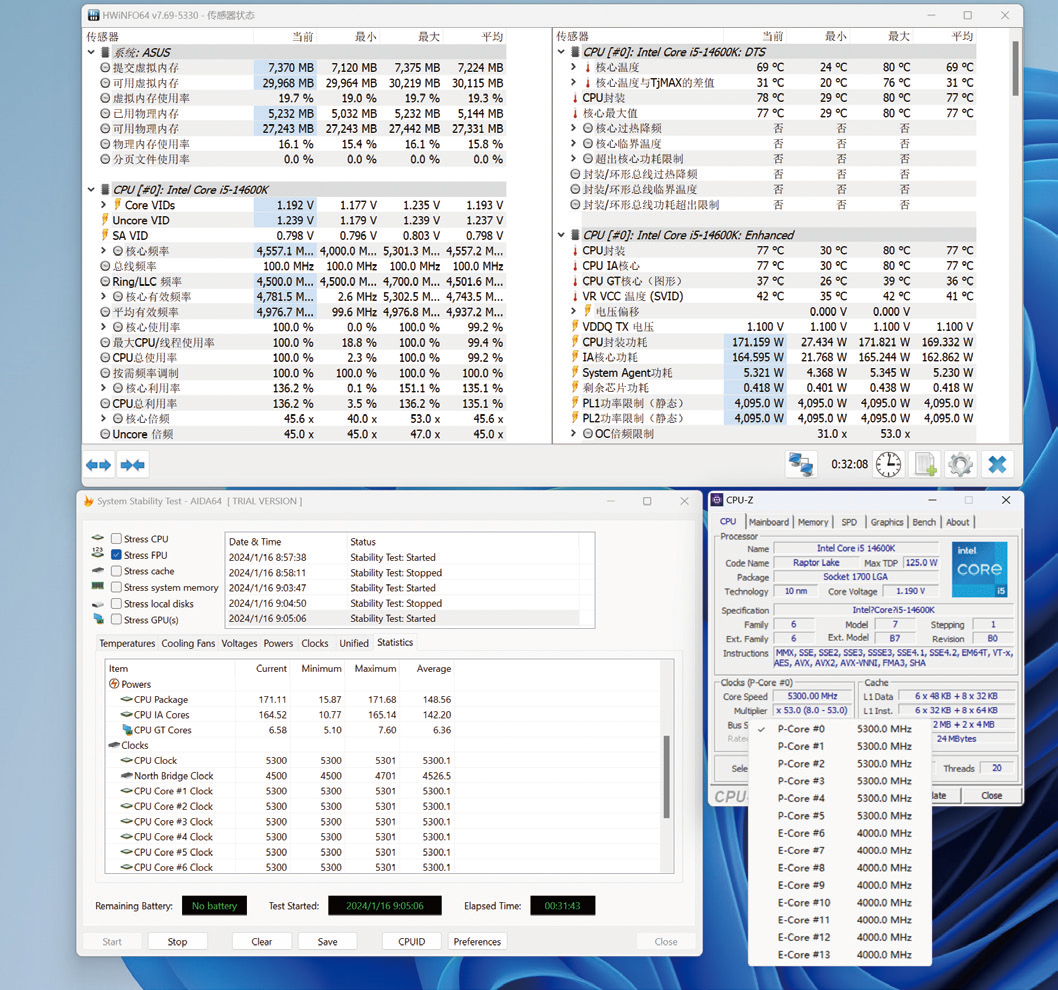This screenshot has width=1058, height=990.
Task: Expand the 核心温度 row in DTS
Action: pos(574,67)
